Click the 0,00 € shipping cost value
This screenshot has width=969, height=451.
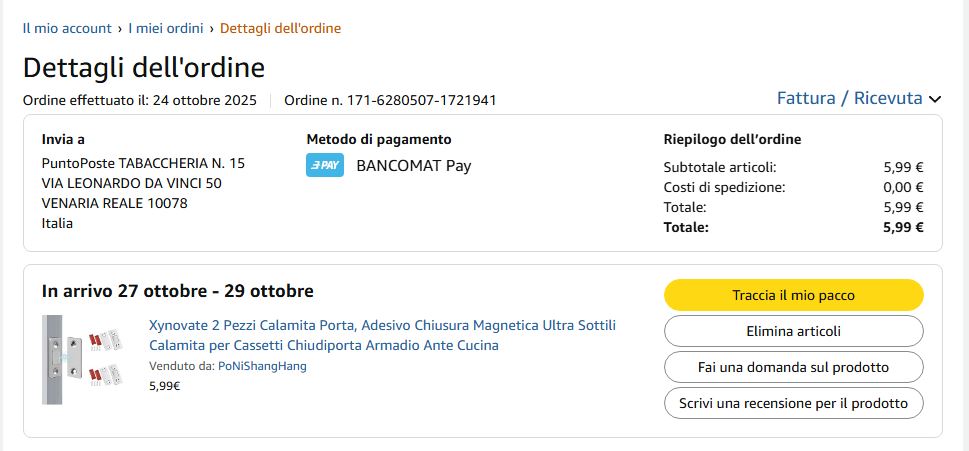[x=903, y=187]
